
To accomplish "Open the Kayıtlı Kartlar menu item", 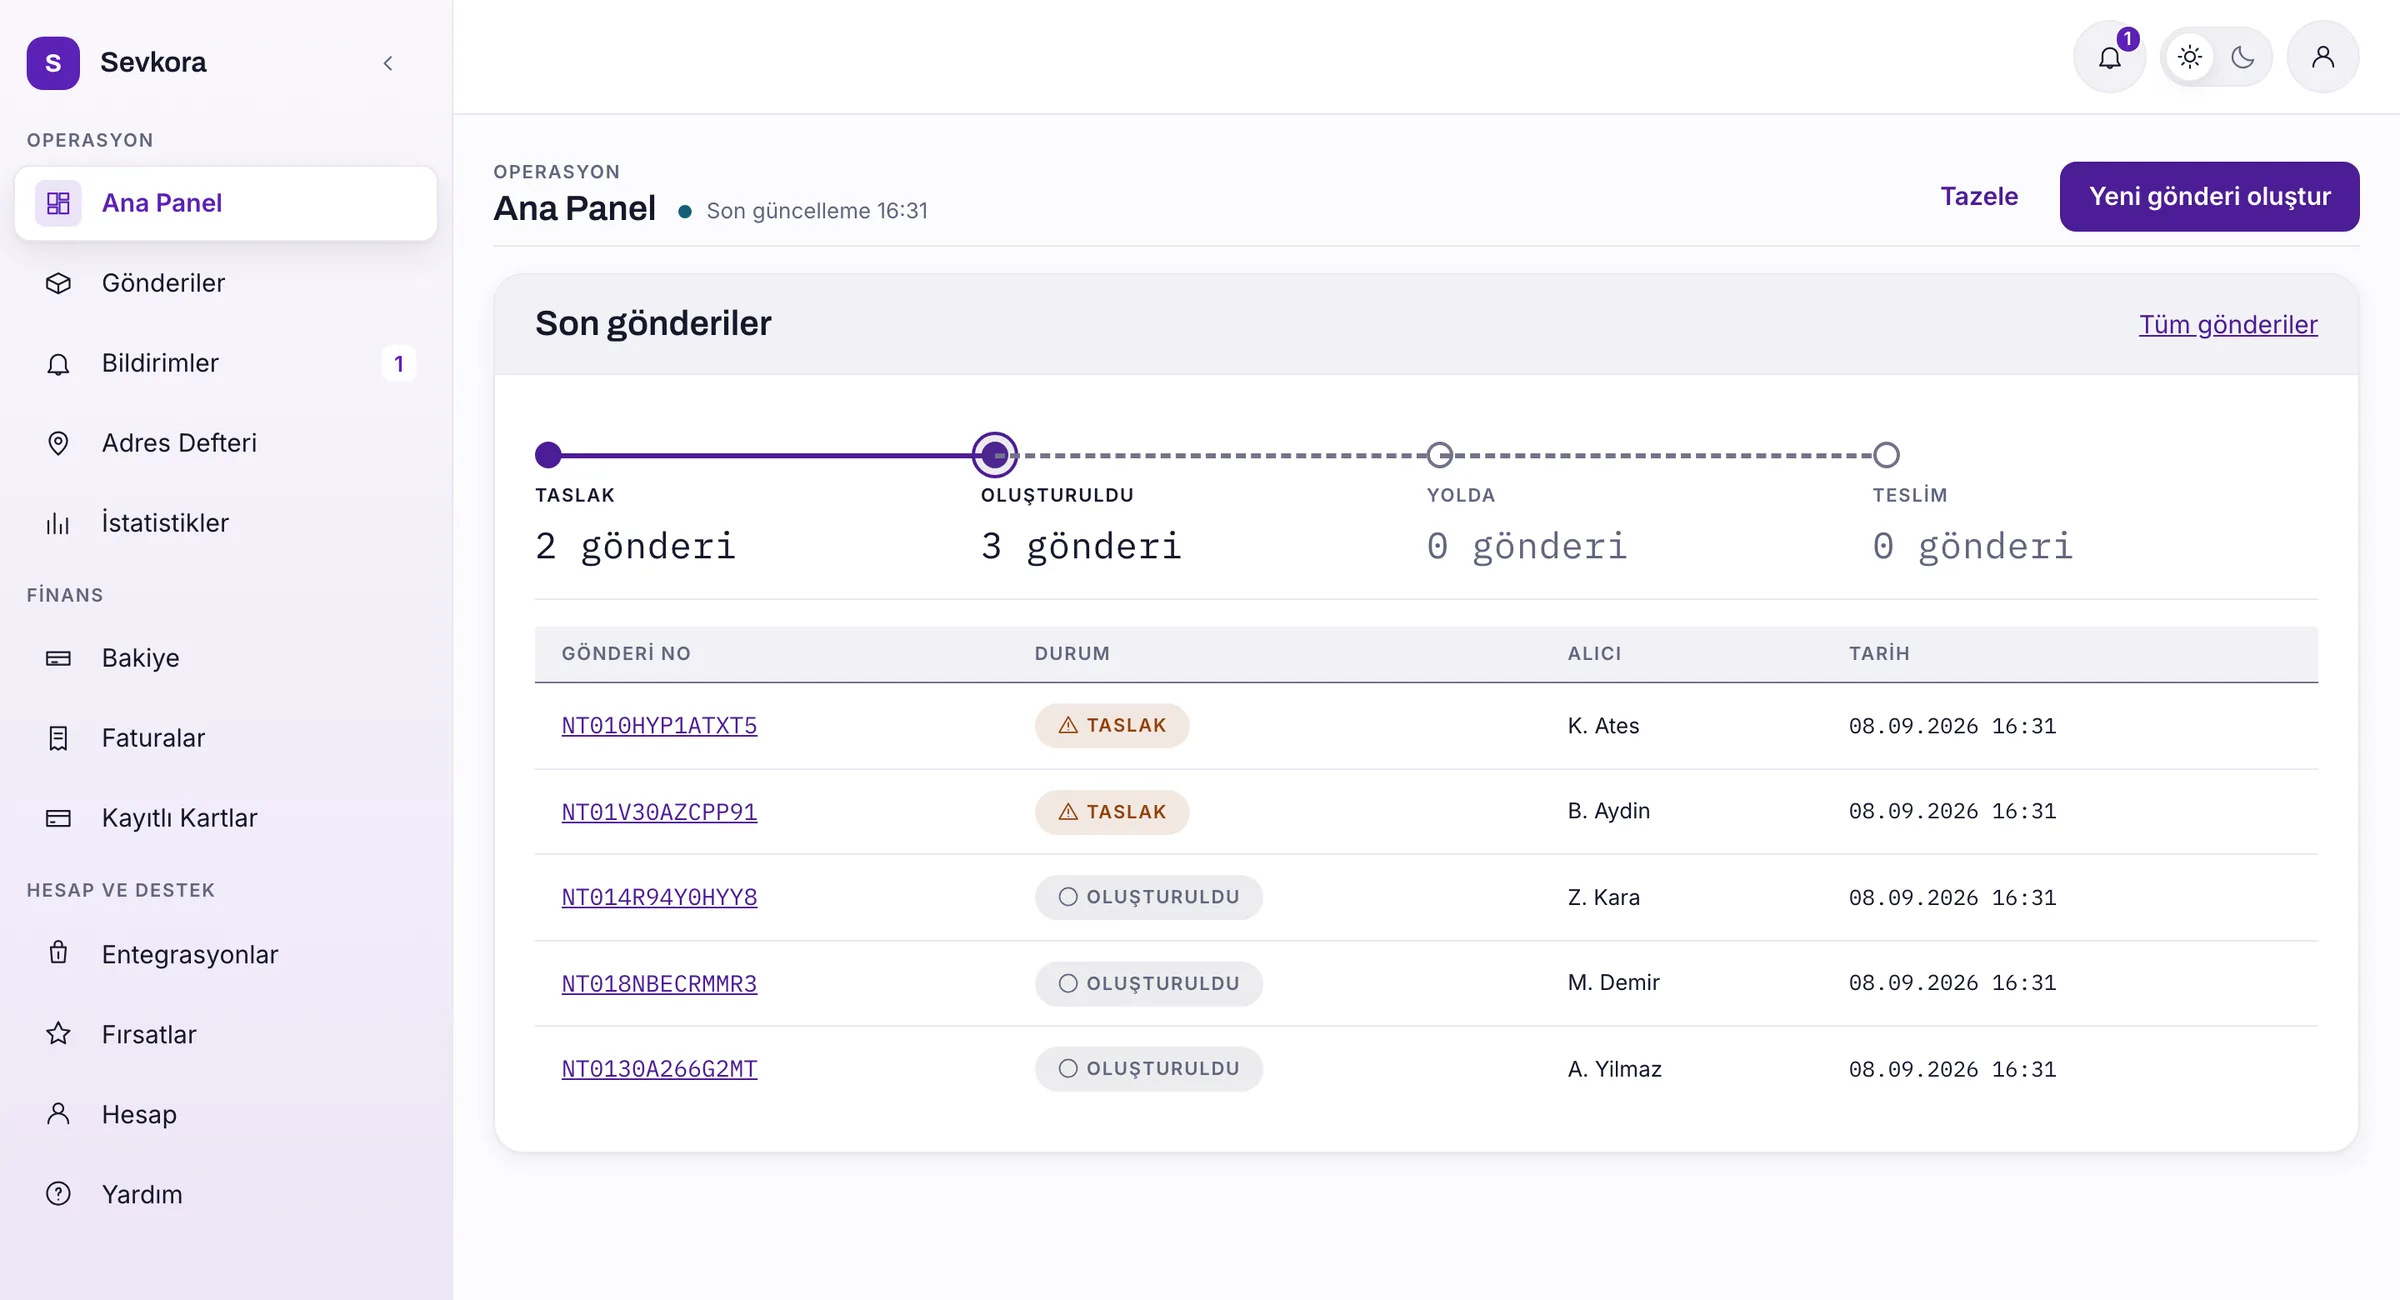I will [226, 818].
